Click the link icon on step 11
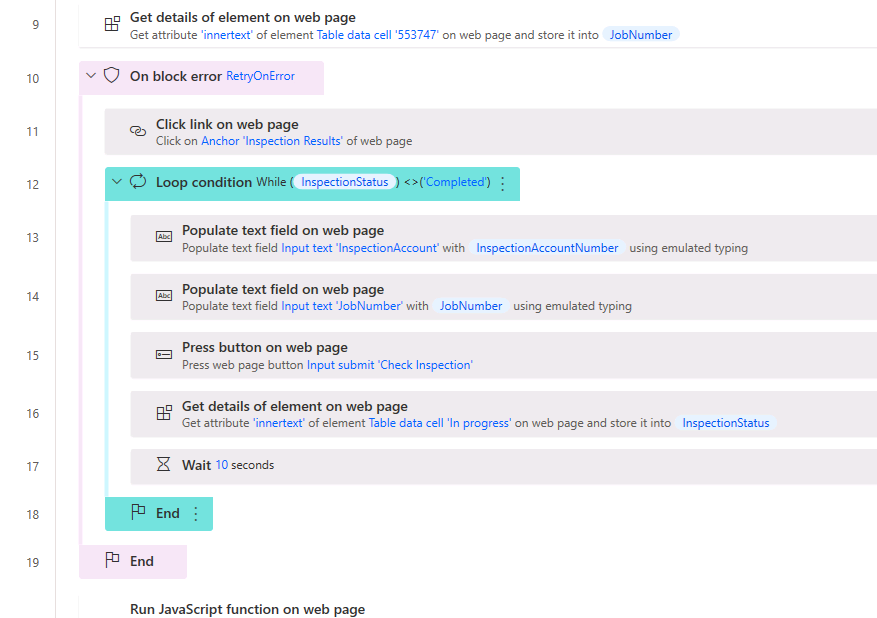This screenshot has width=877, height=618. [x=138, y=131]
